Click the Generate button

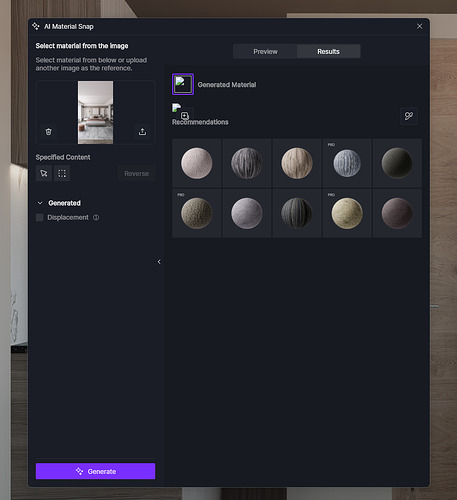coord(95,471)
